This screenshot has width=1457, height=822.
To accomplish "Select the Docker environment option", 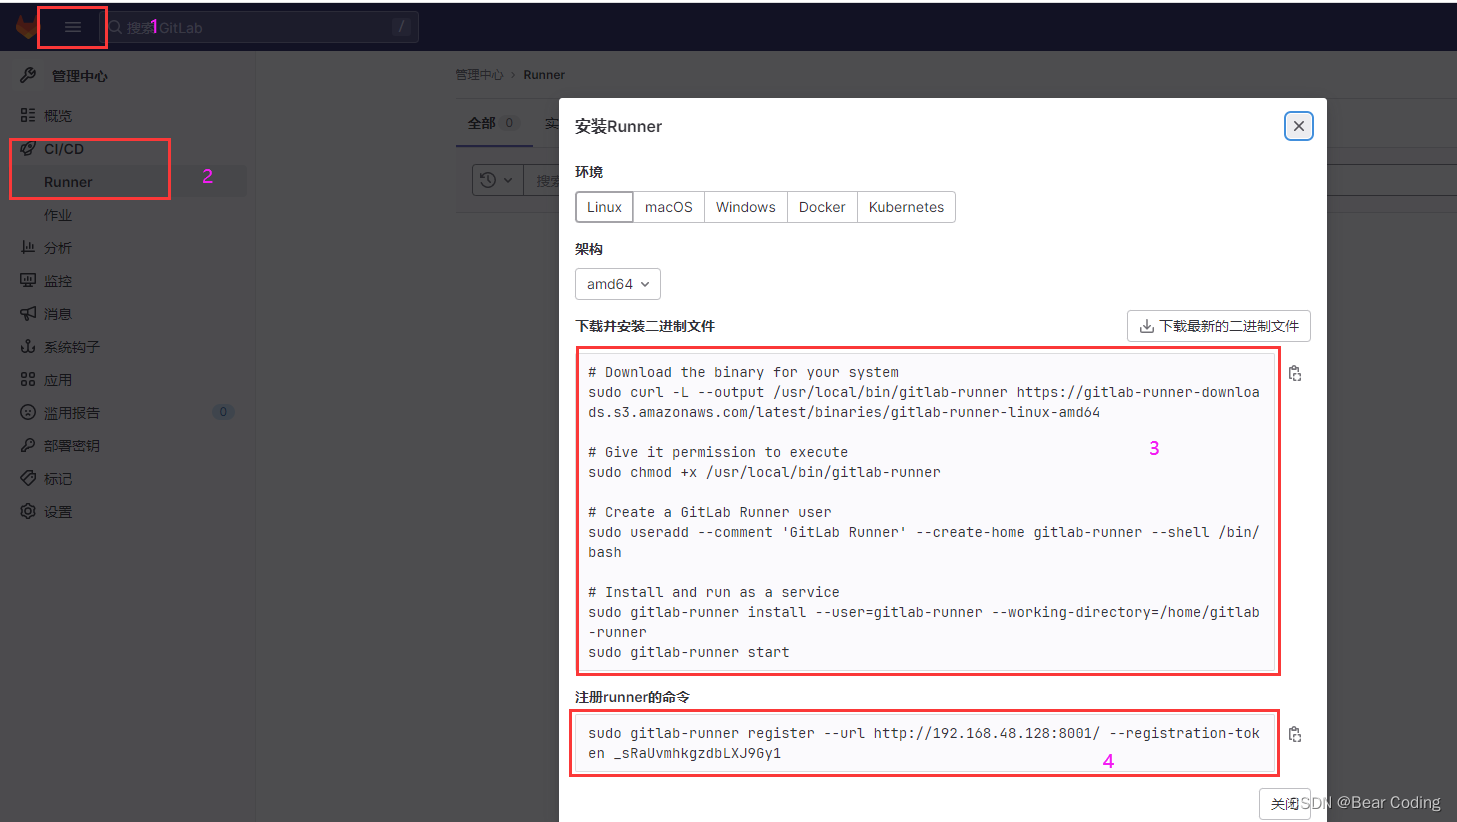I will click(821, 207).
